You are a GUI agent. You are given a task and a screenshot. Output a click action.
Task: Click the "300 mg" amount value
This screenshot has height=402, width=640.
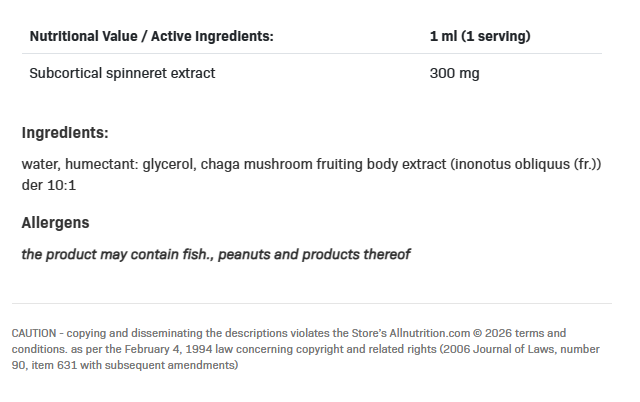pyautogui.click(x=455, y=73)
